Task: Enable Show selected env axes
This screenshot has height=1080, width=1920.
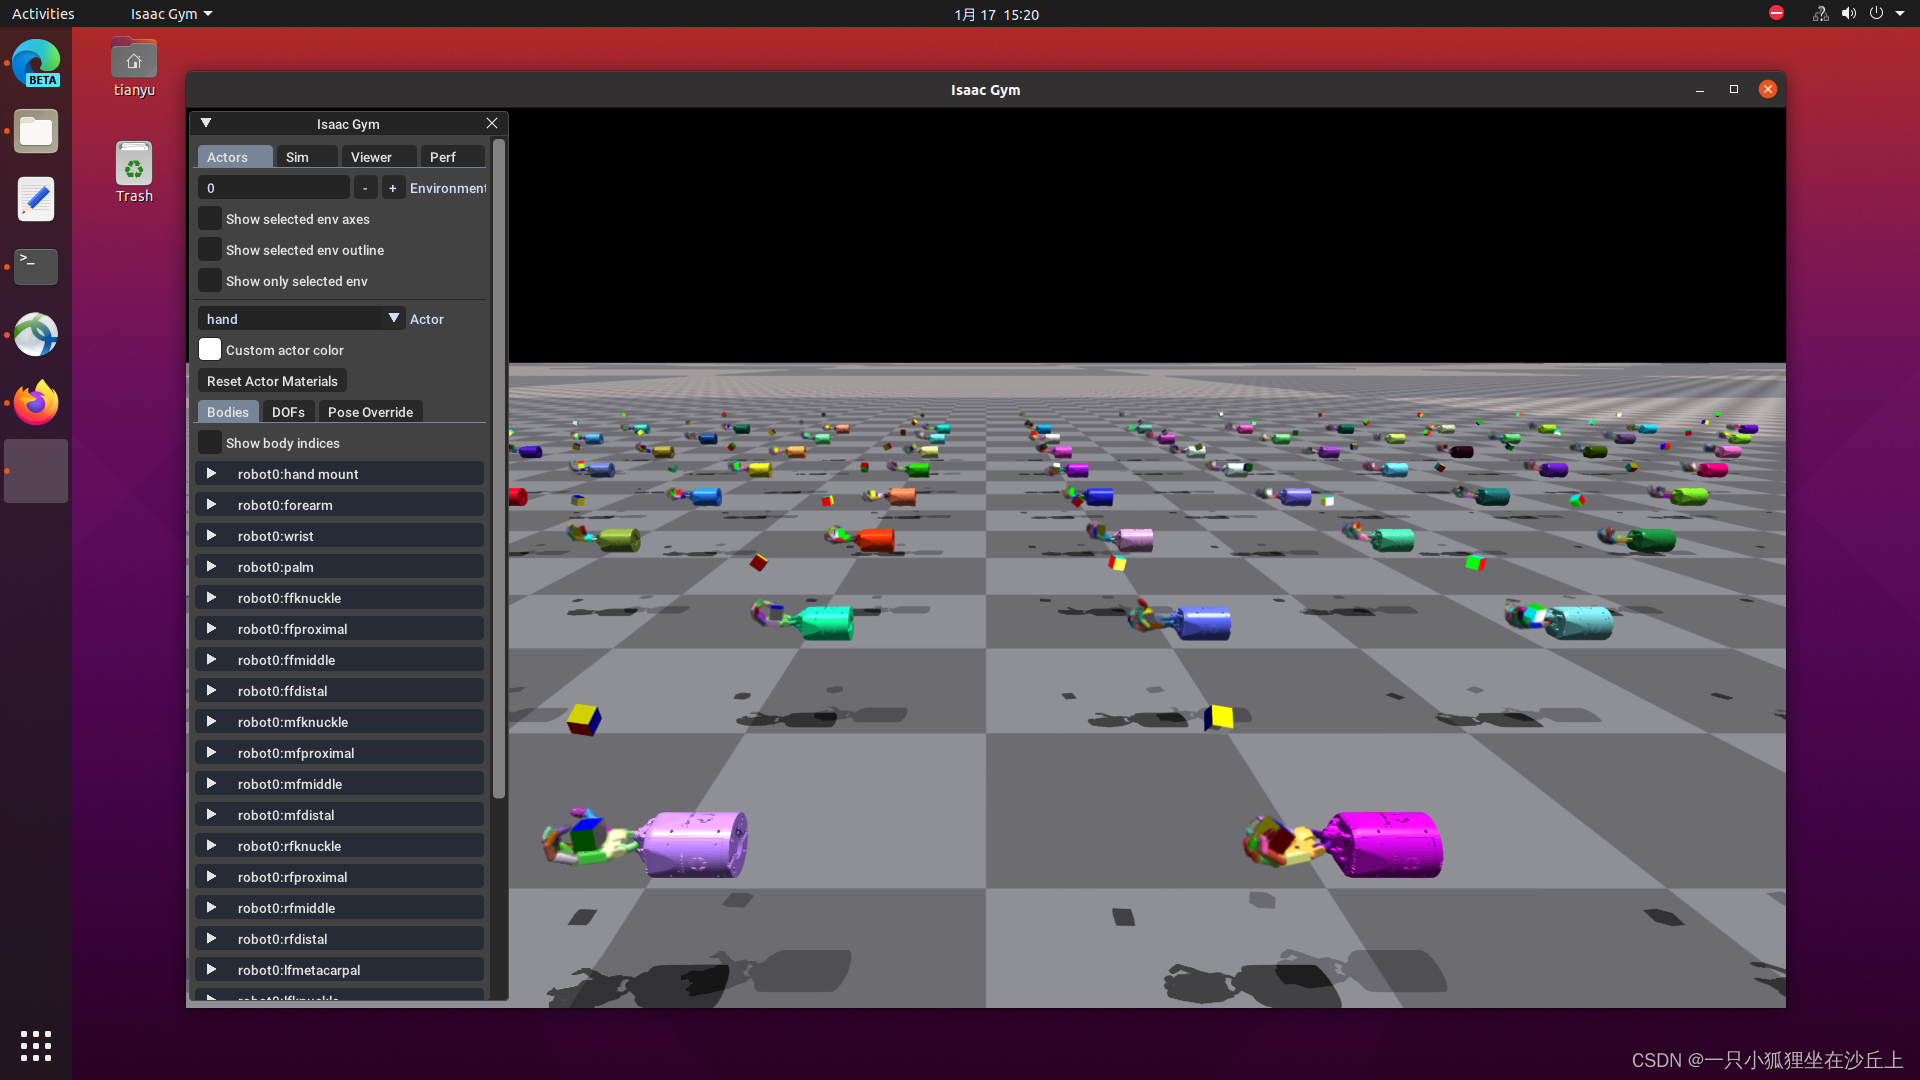Action: tap(210, 219)
